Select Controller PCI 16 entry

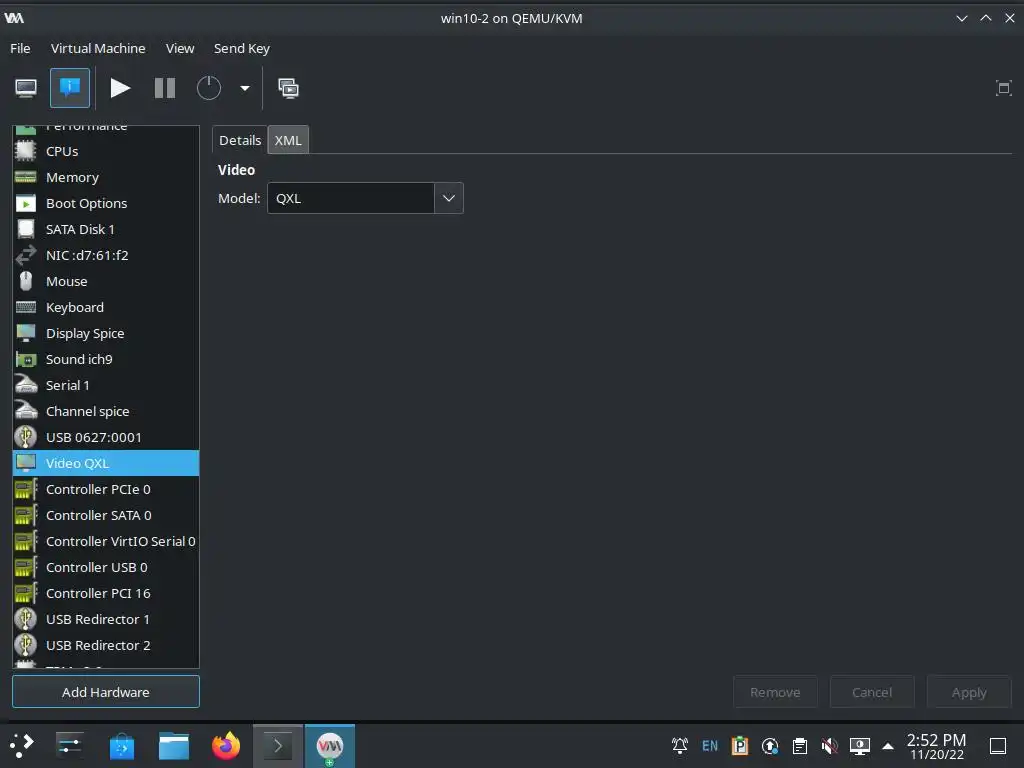[x=106, y=593]
